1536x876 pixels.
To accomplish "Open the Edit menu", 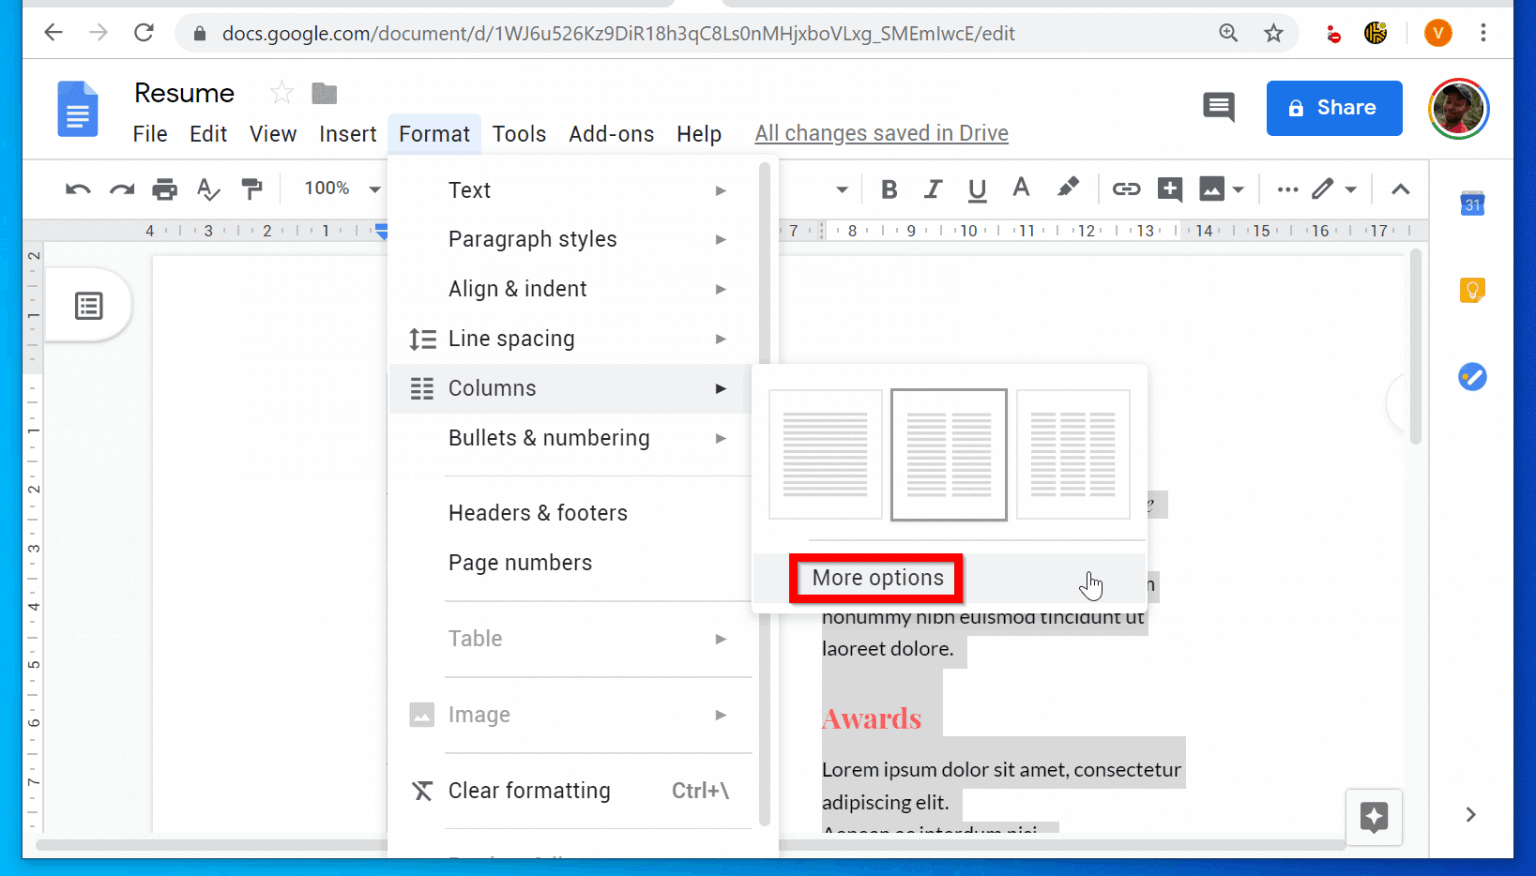I will 208,134.
